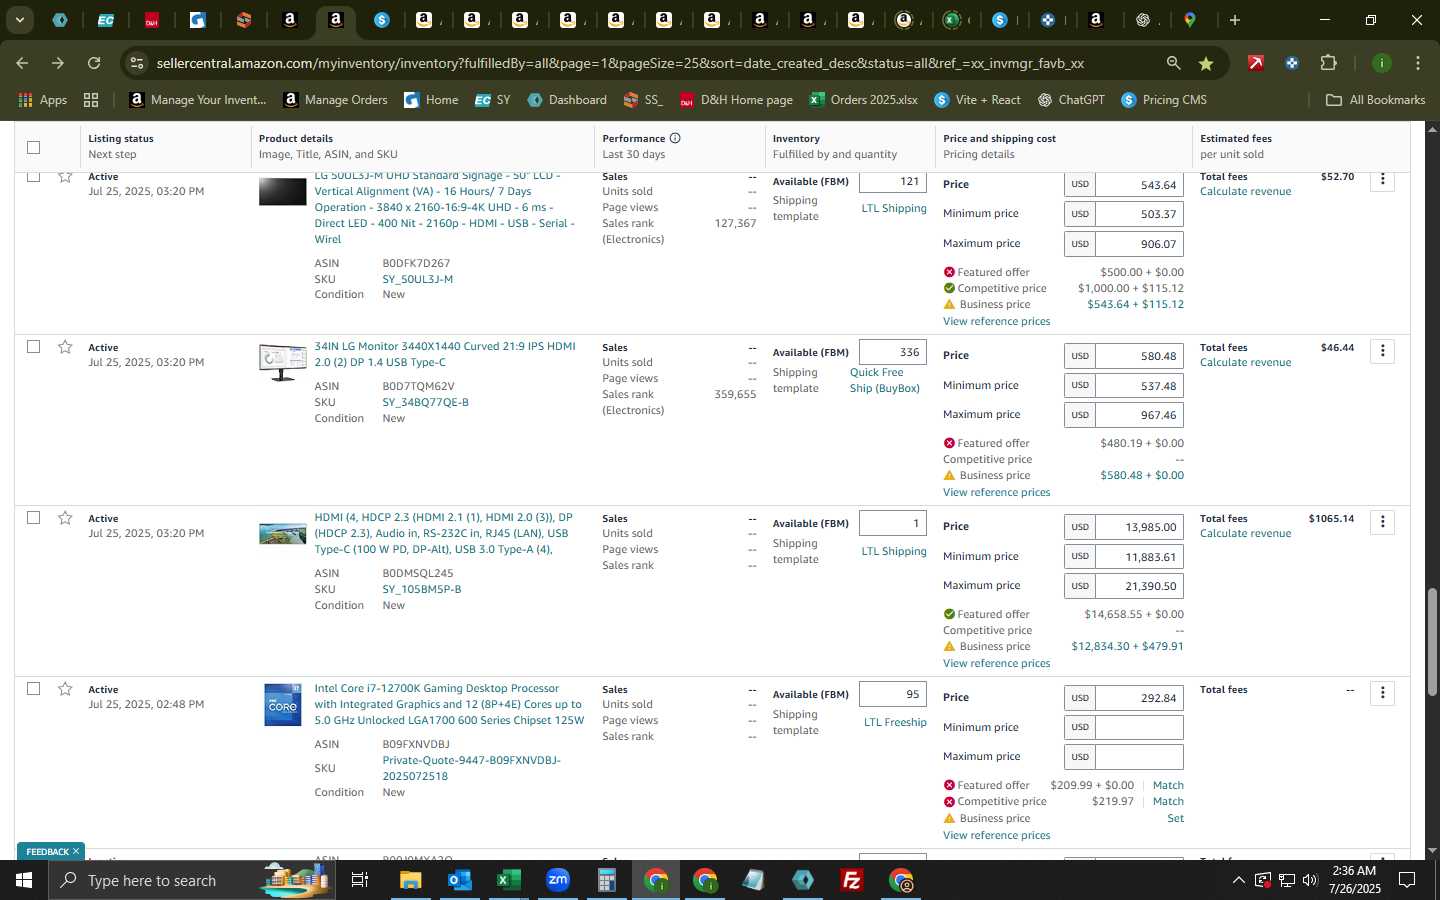
Task: Open 34IN LG Monitor product title link
Action: click(x=444, y=354)
